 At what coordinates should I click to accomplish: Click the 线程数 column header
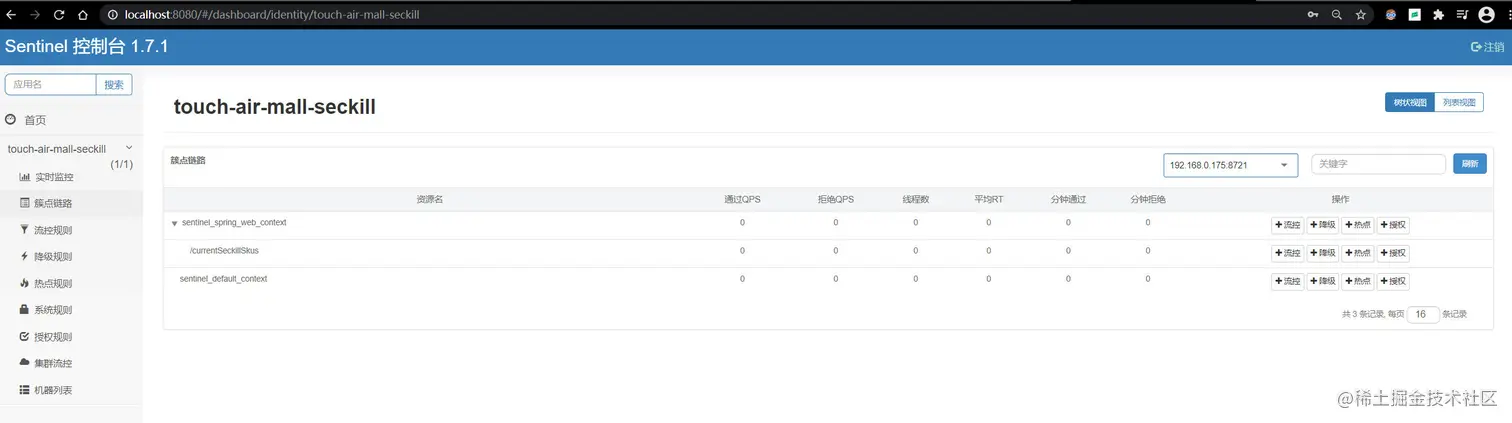tap(915, 199)
